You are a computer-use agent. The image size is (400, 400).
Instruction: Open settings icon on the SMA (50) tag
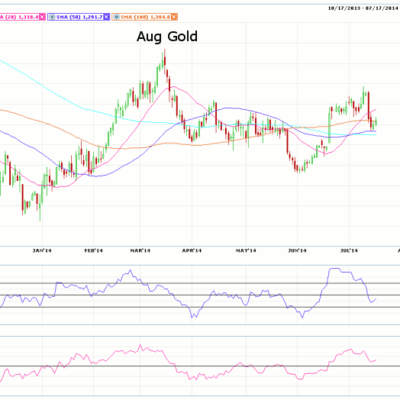(52, 17)
